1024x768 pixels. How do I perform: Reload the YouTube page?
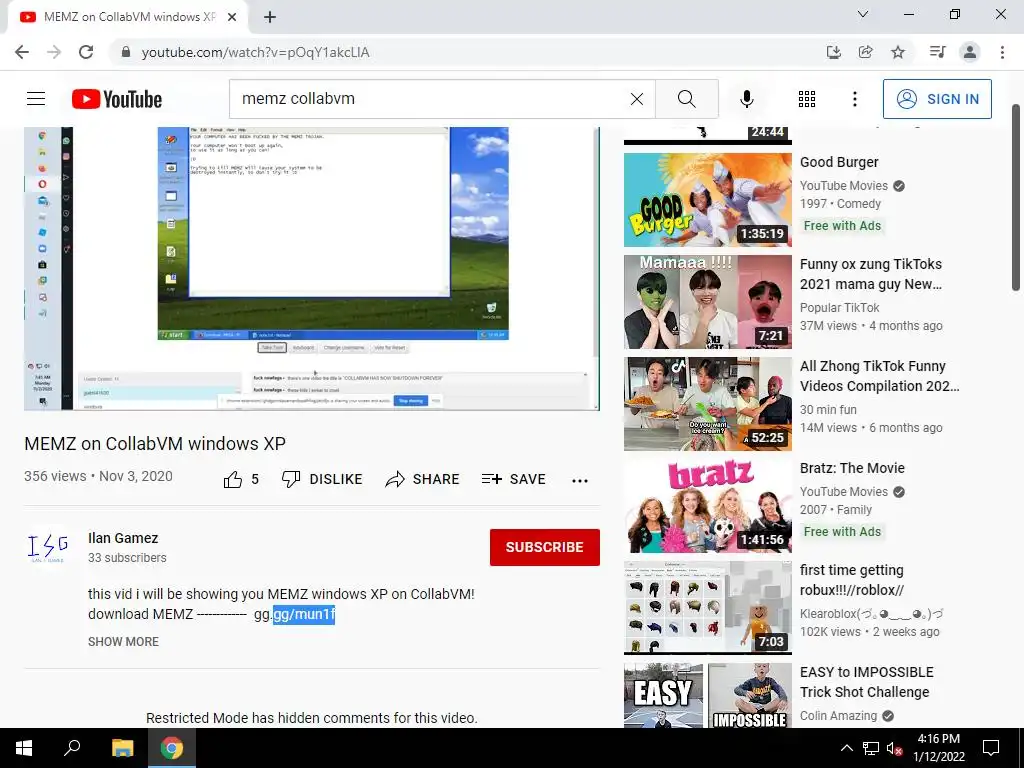click(86, 52)
